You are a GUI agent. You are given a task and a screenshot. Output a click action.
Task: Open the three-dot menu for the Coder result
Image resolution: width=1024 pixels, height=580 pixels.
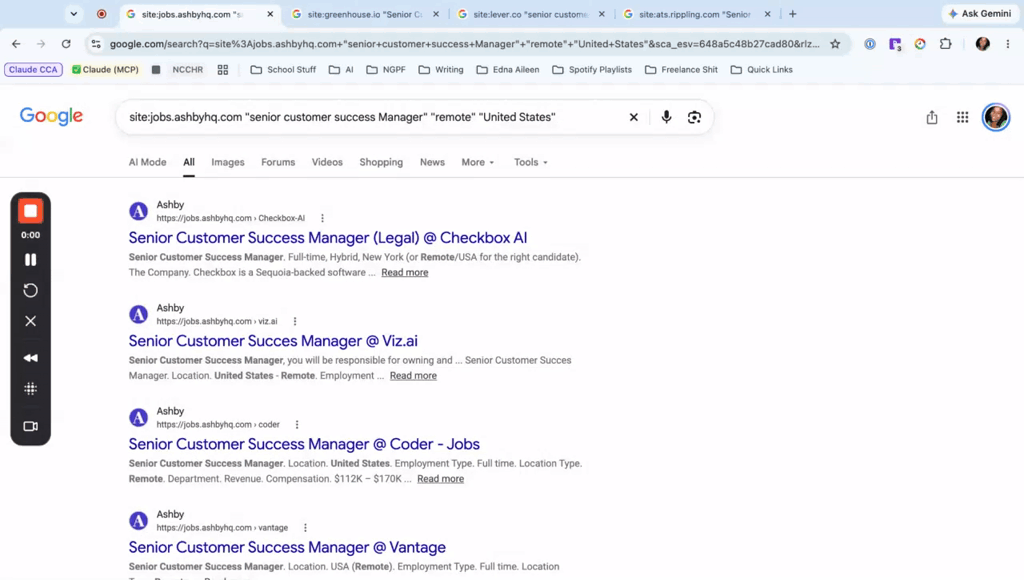pos(297,425)
